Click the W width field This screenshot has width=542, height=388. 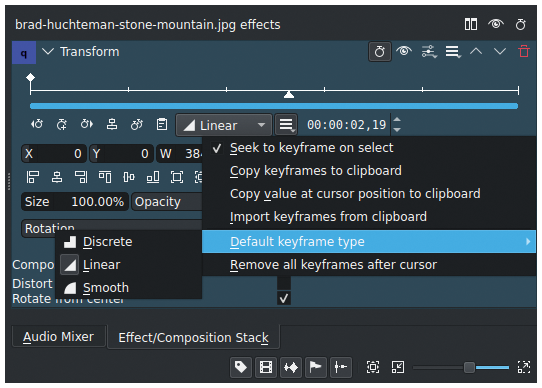click(179, 154)
